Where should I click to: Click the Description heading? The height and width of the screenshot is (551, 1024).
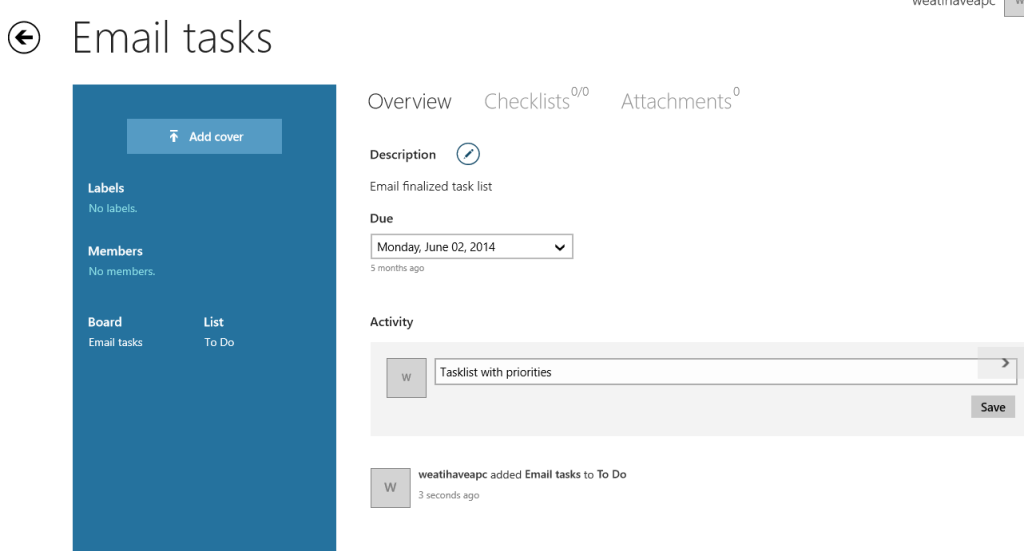(x=402, y=155)
